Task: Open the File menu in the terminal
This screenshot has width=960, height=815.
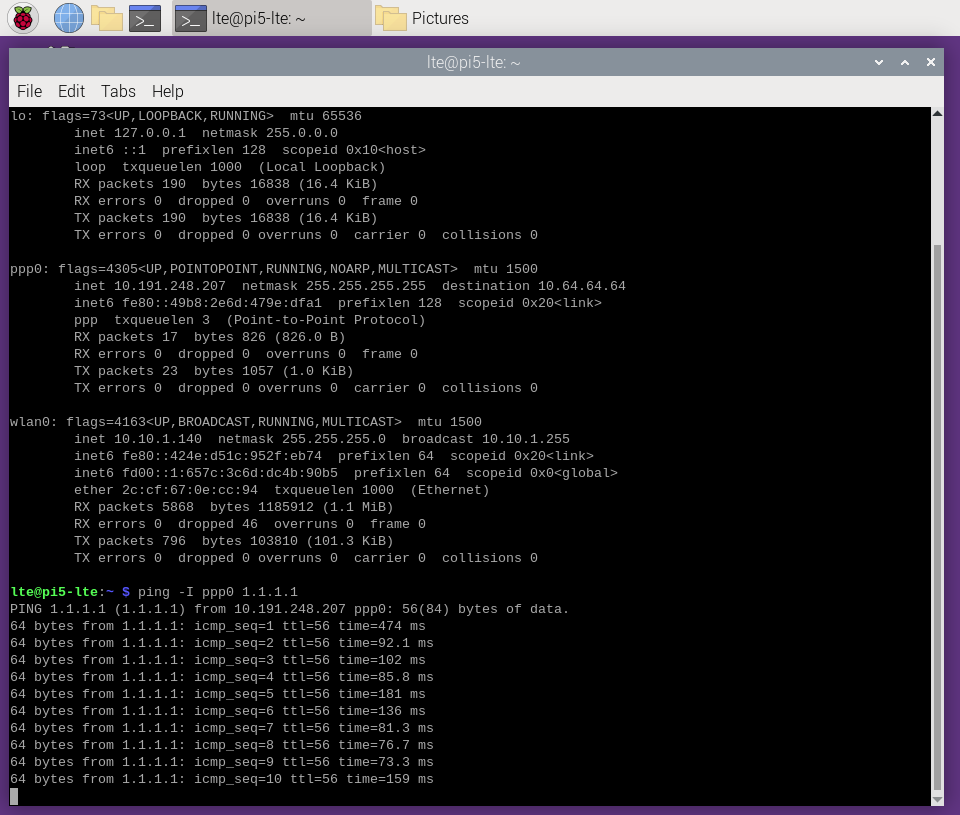Action: pos(29,91)
